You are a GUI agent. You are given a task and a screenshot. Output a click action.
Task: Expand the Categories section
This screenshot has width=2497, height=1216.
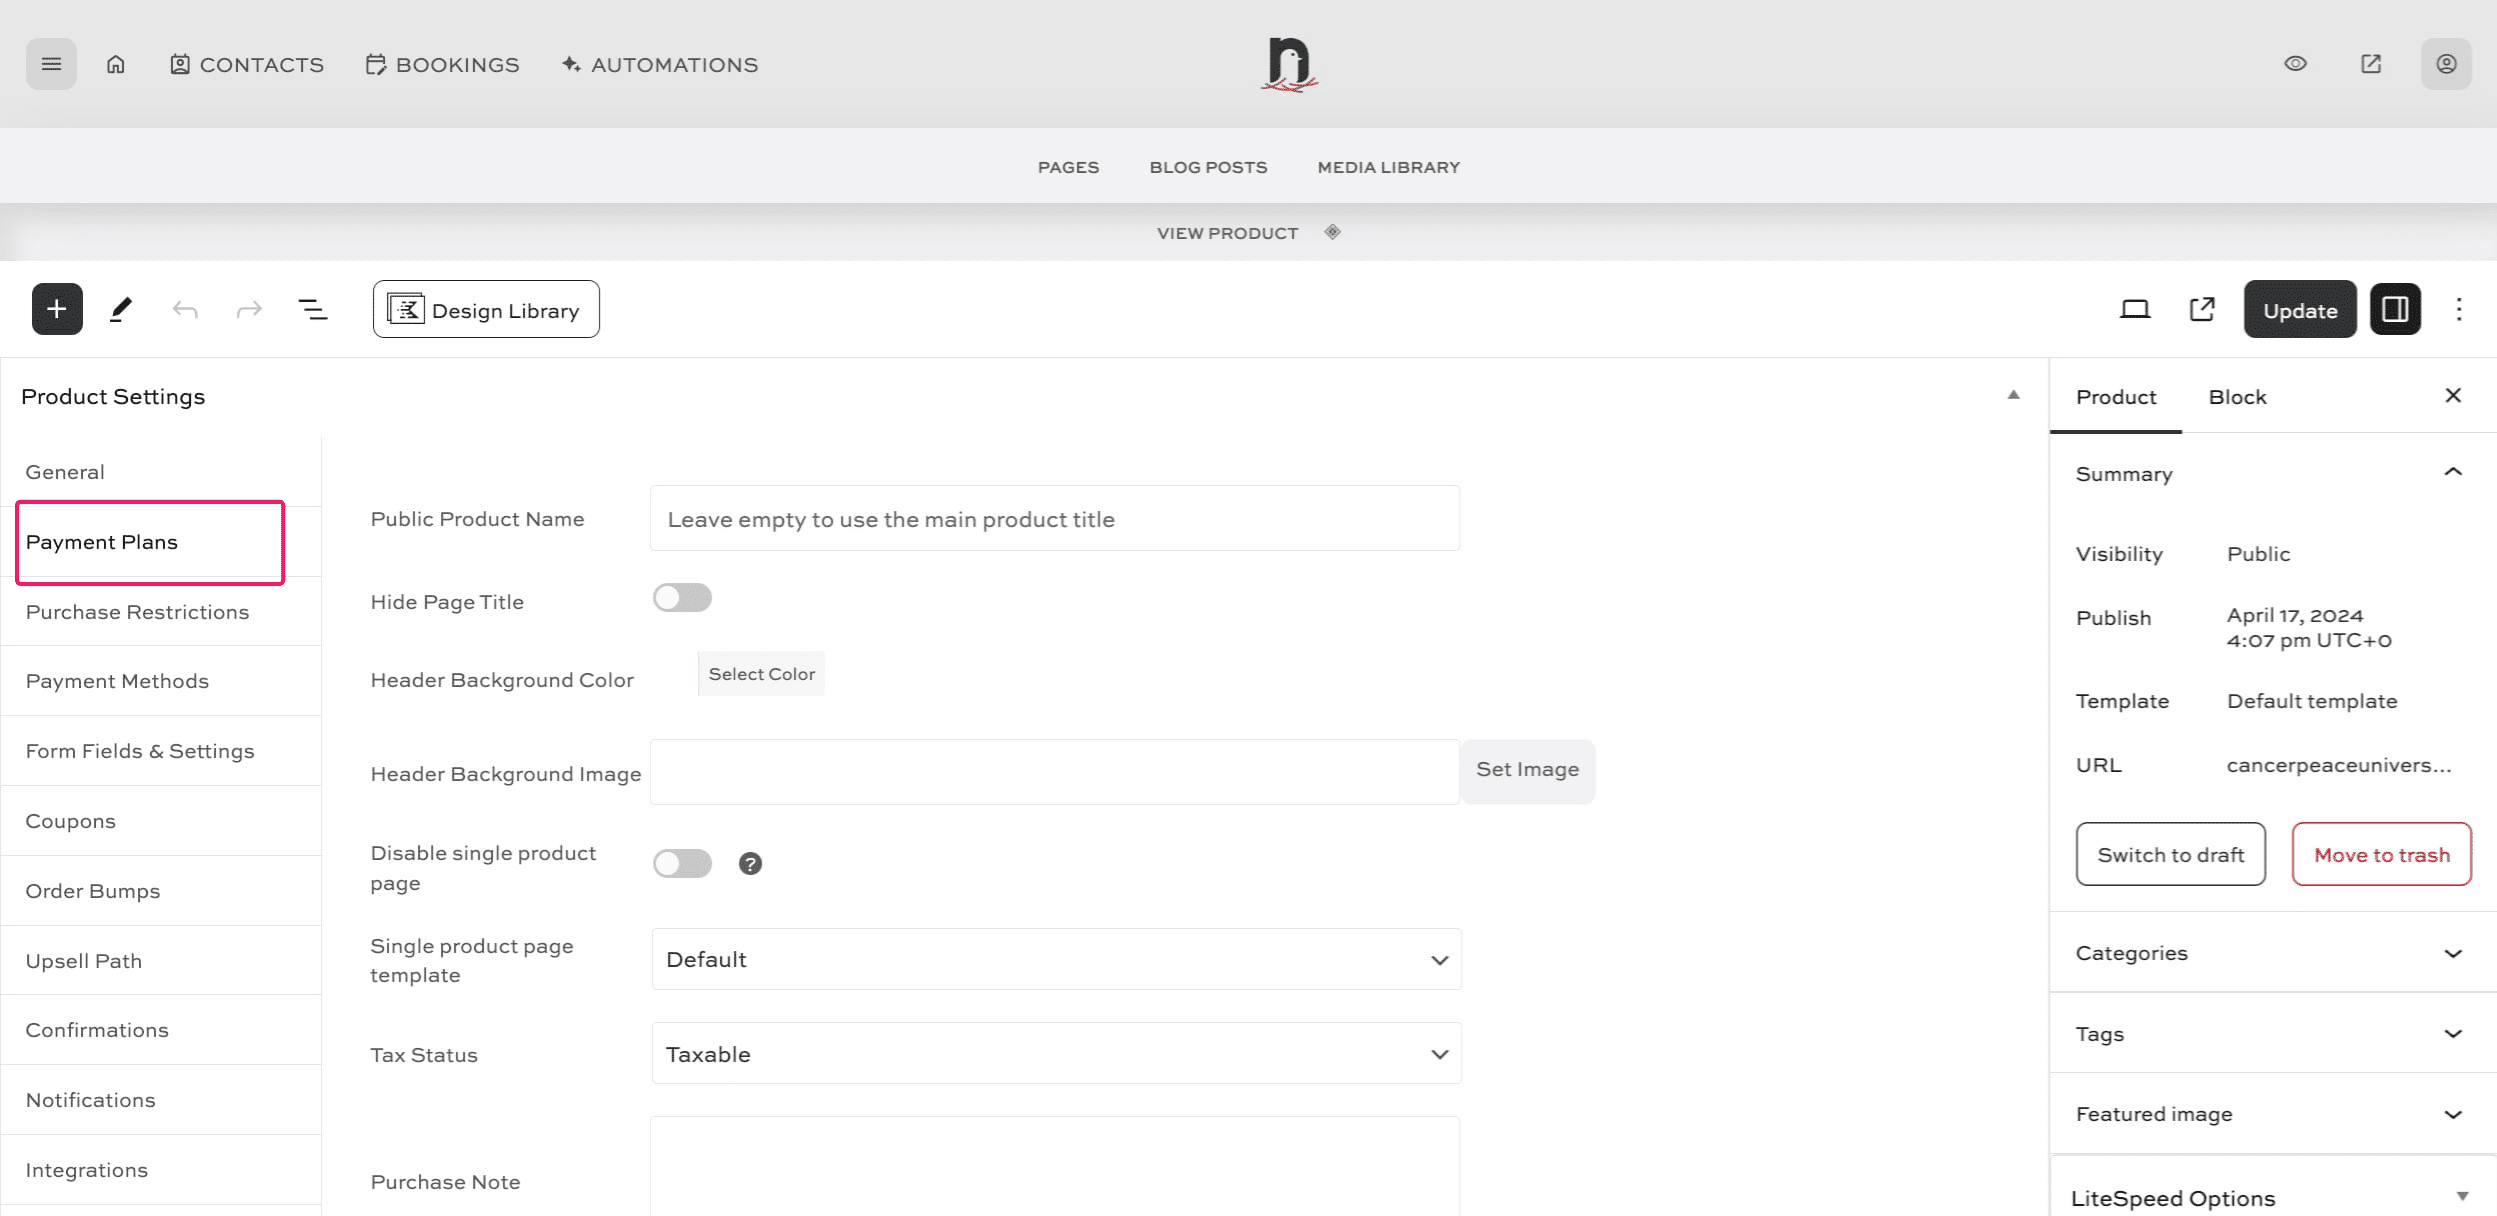(x=2268, y=953)
